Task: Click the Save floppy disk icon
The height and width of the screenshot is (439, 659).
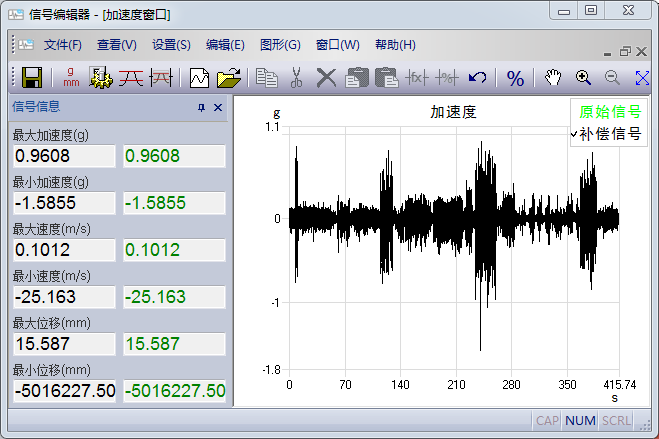Action: 30,77
